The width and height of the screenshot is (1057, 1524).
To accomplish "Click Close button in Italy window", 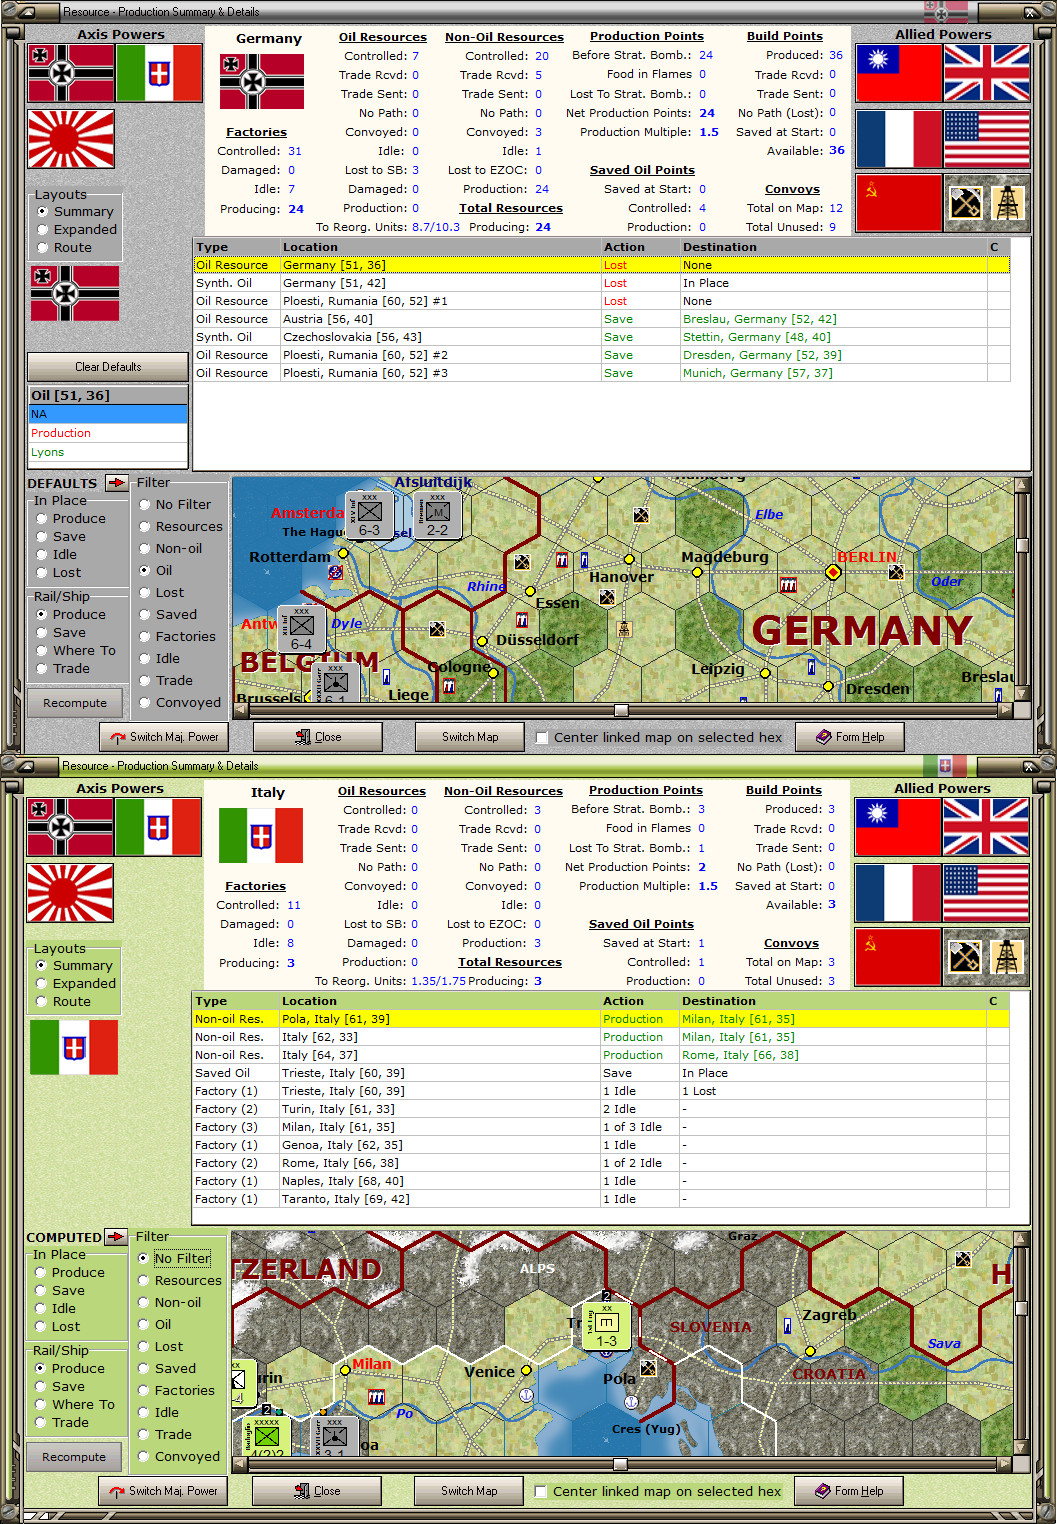I will pos(317,1491).
